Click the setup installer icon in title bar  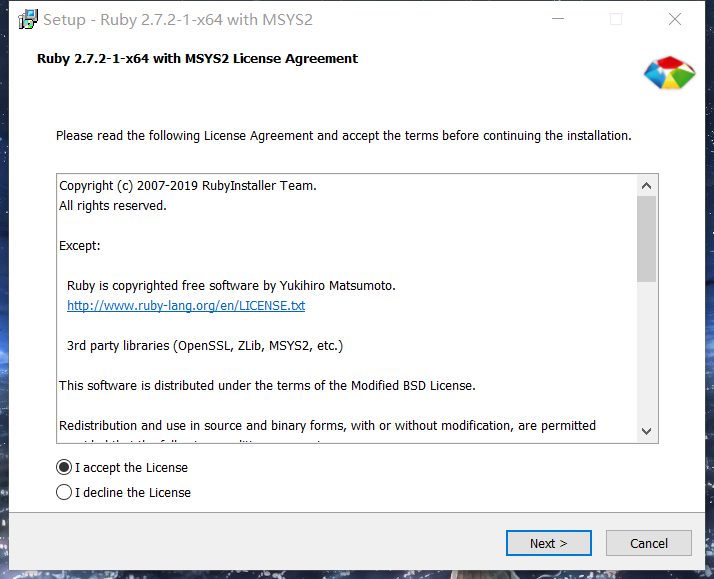pos(28,19)
